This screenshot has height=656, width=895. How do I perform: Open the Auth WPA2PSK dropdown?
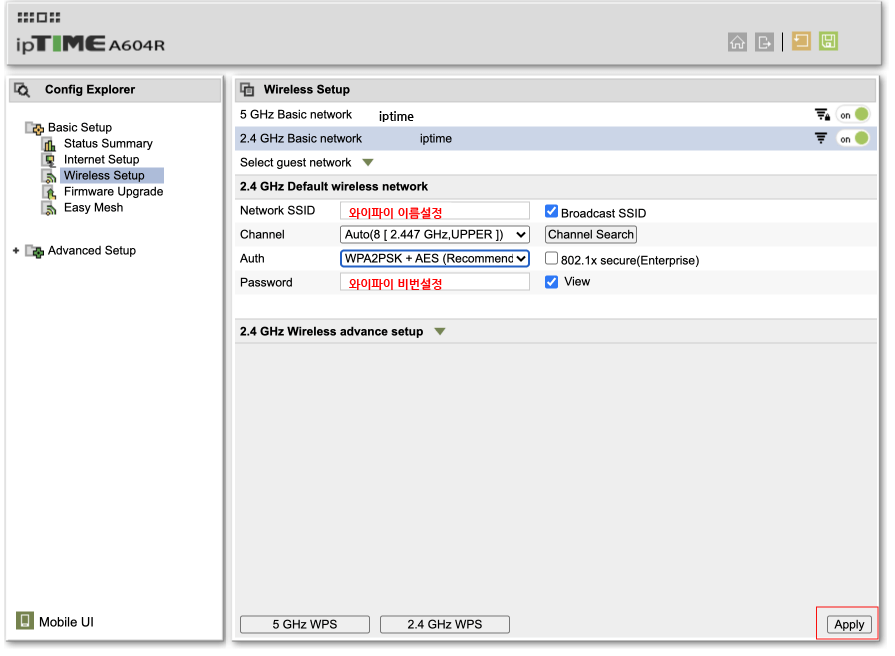[434, 259]
